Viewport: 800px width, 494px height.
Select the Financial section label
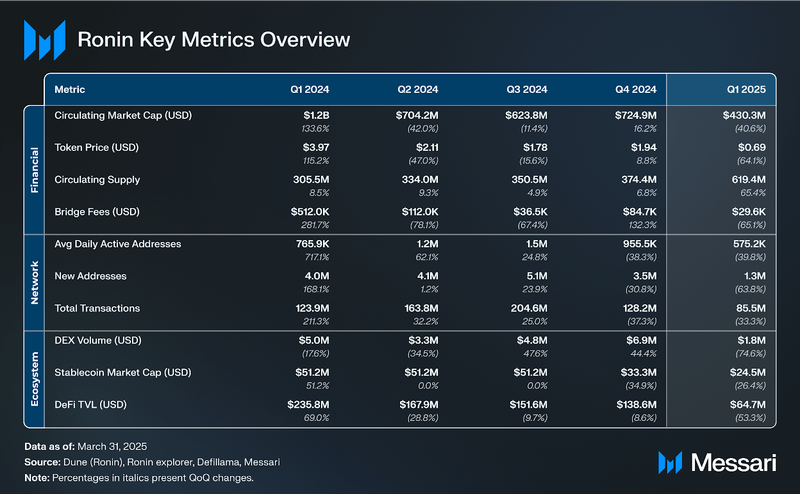pyautogui.click(x=33, y=167)
